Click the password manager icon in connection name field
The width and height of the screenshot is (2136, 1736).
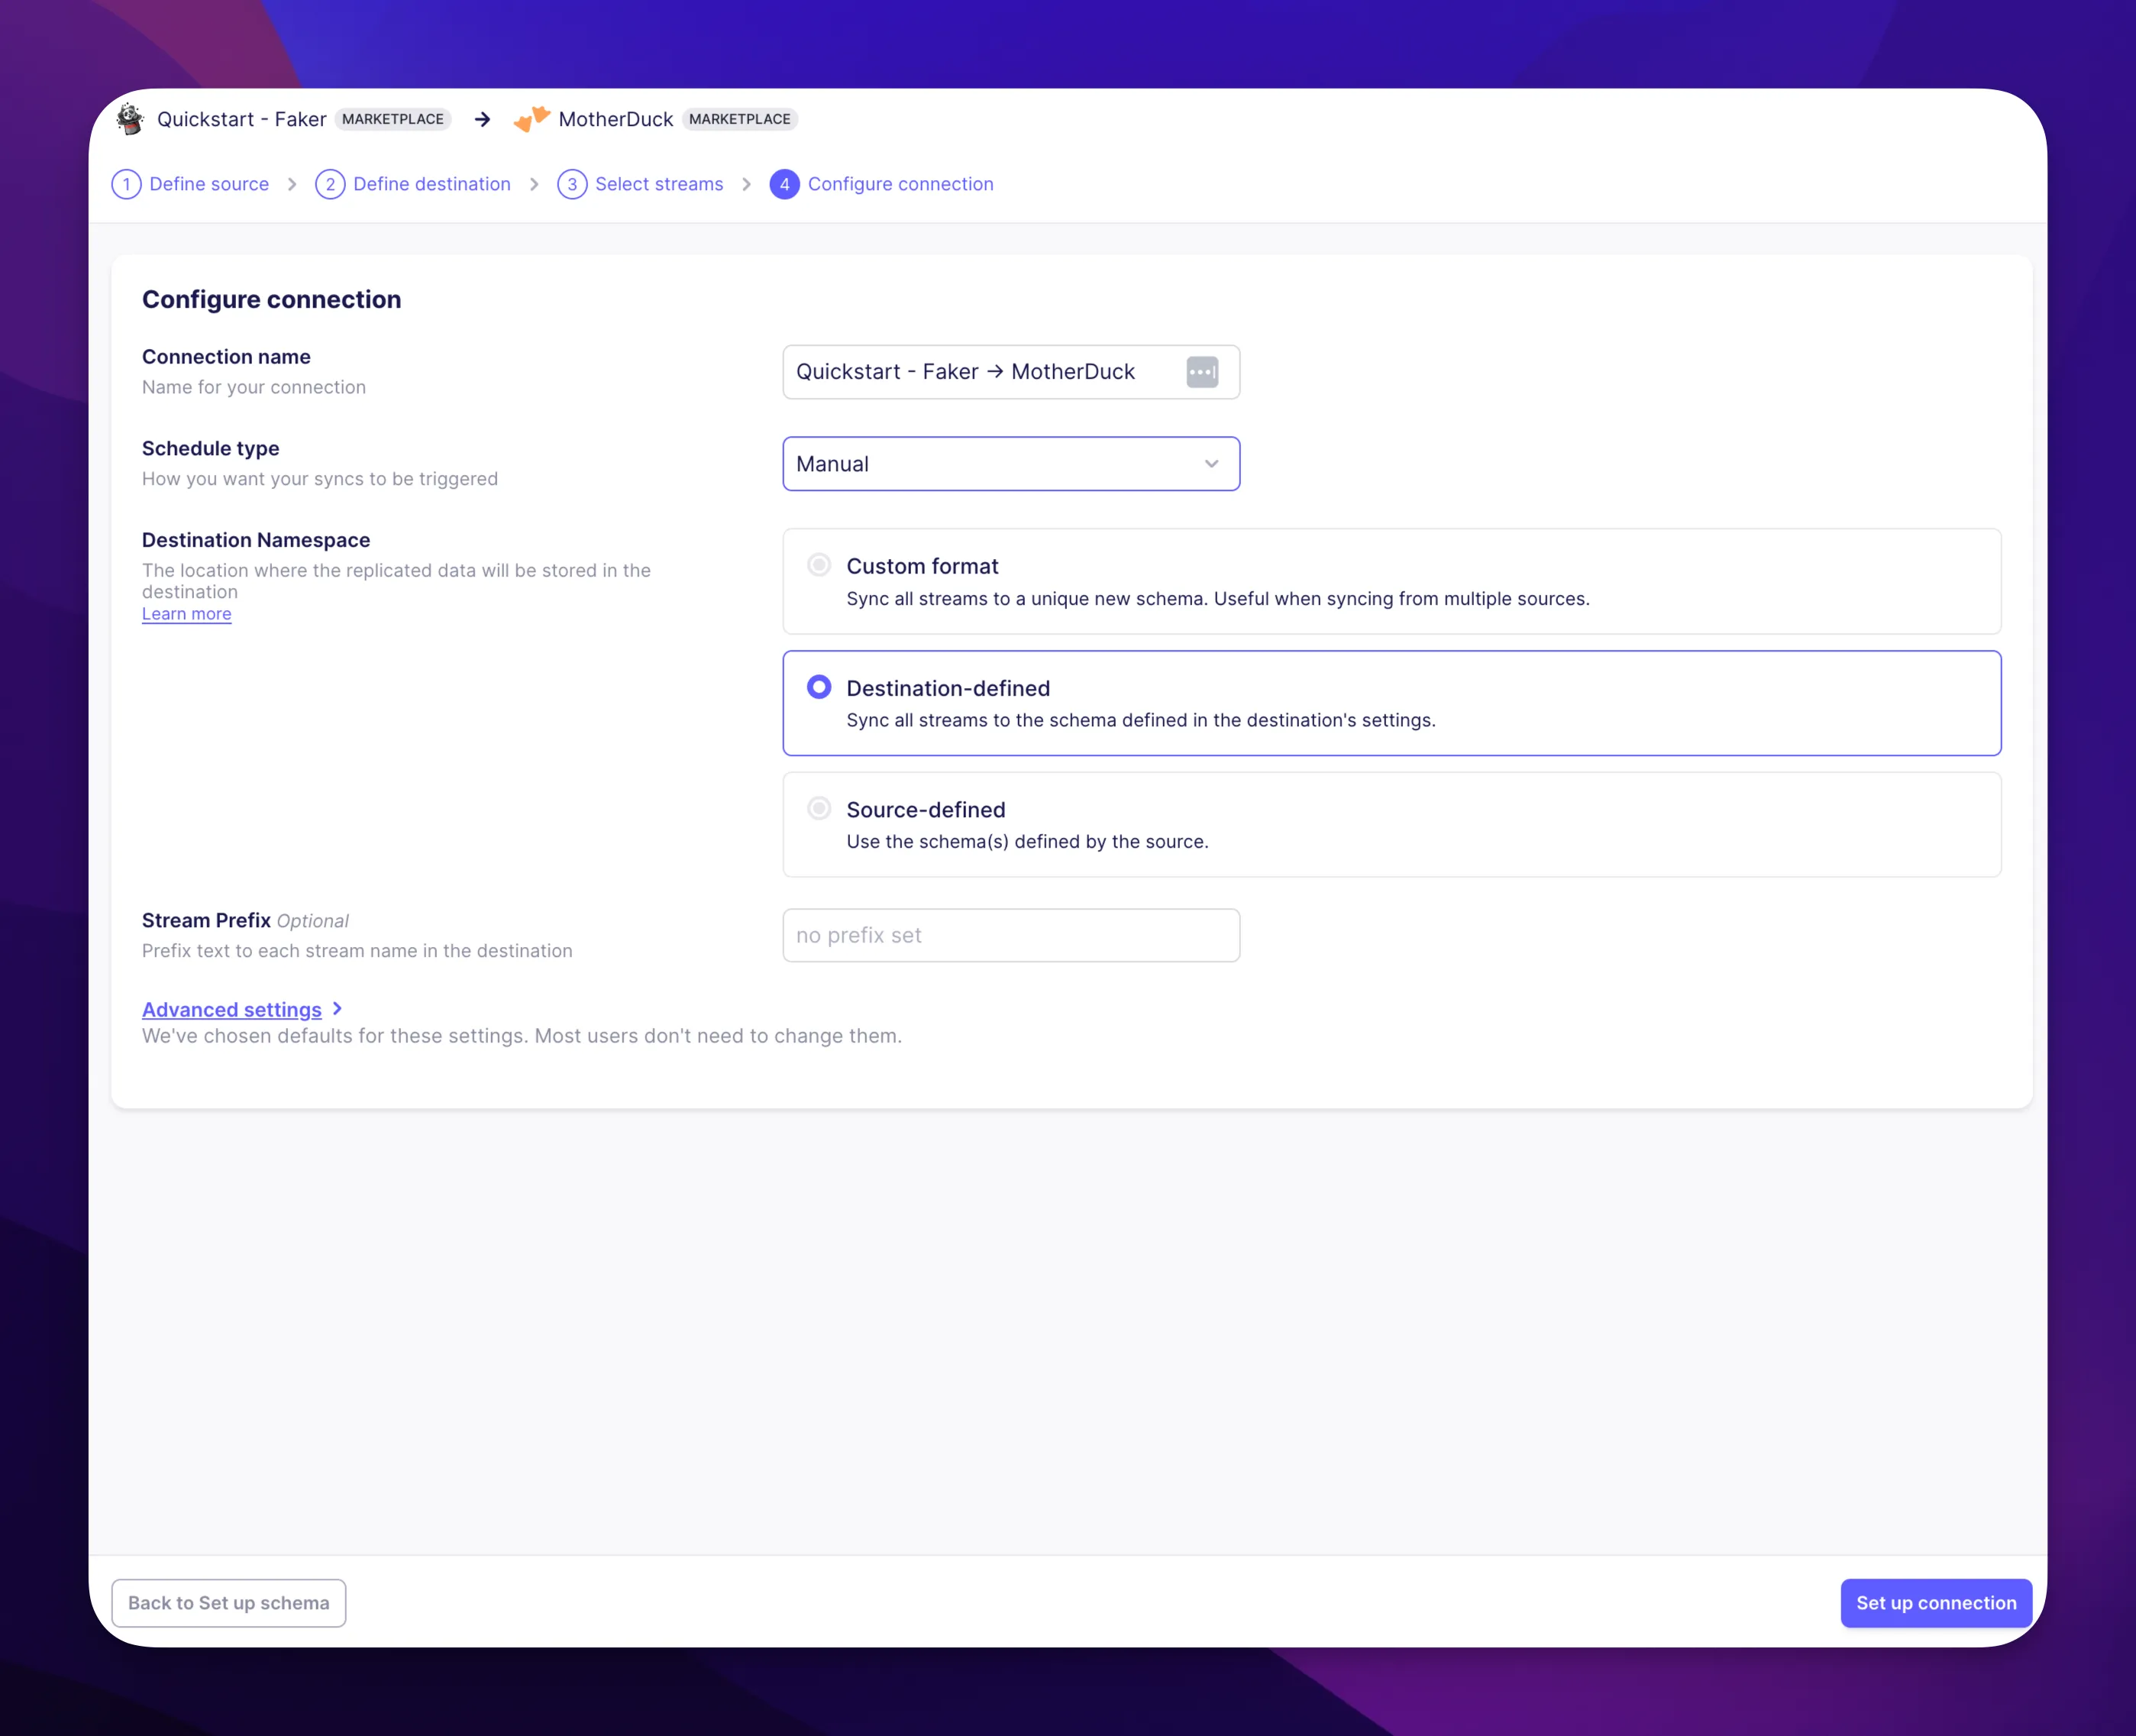(x=1202, y=372)
